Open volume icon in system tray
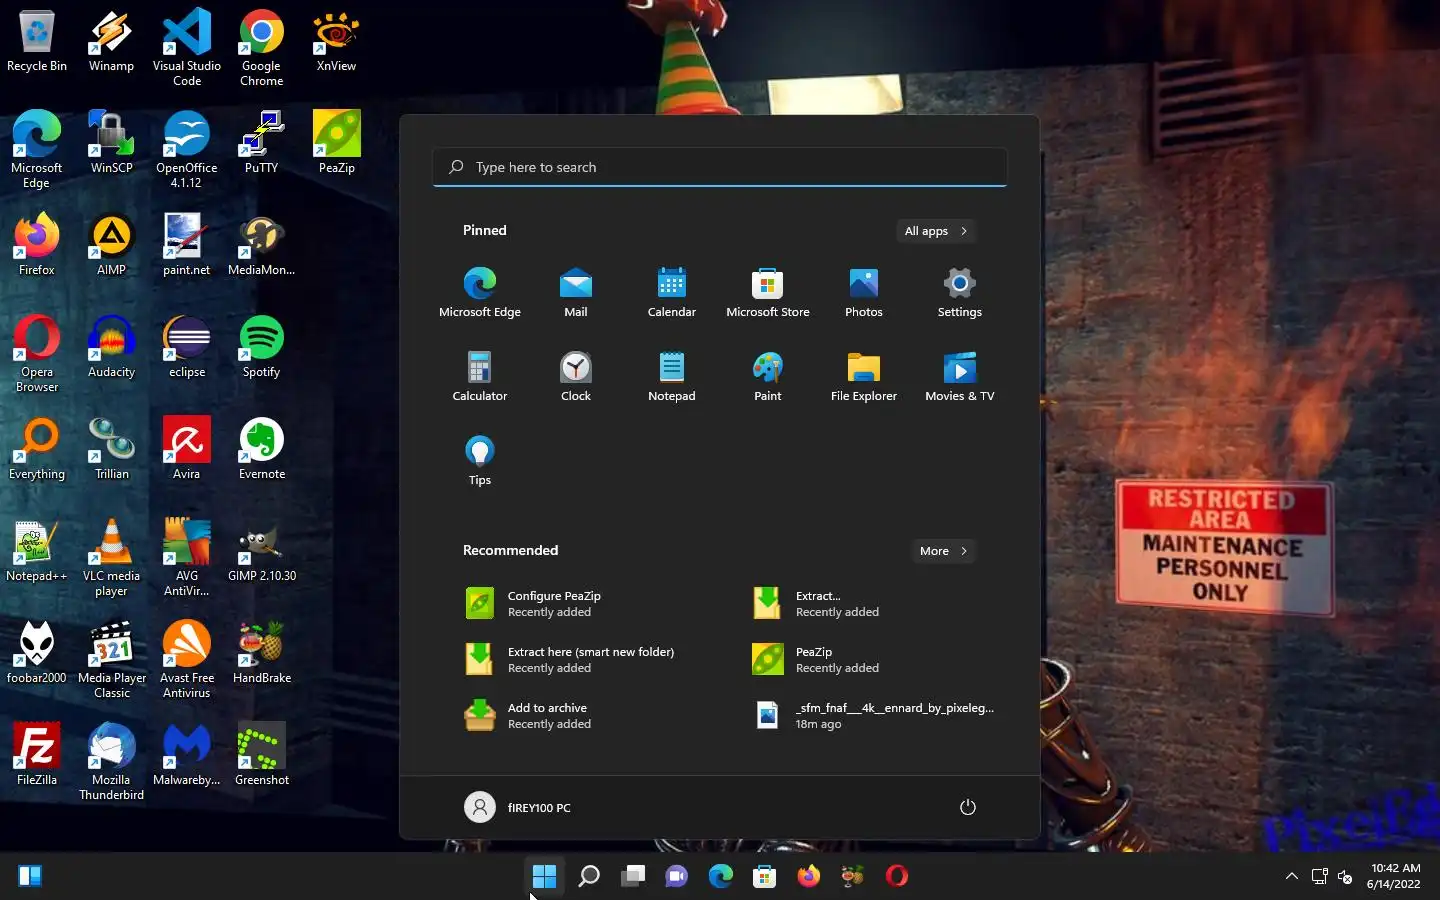The image size is (1440, 900). pyautogui.click(x=1345, y=877)
